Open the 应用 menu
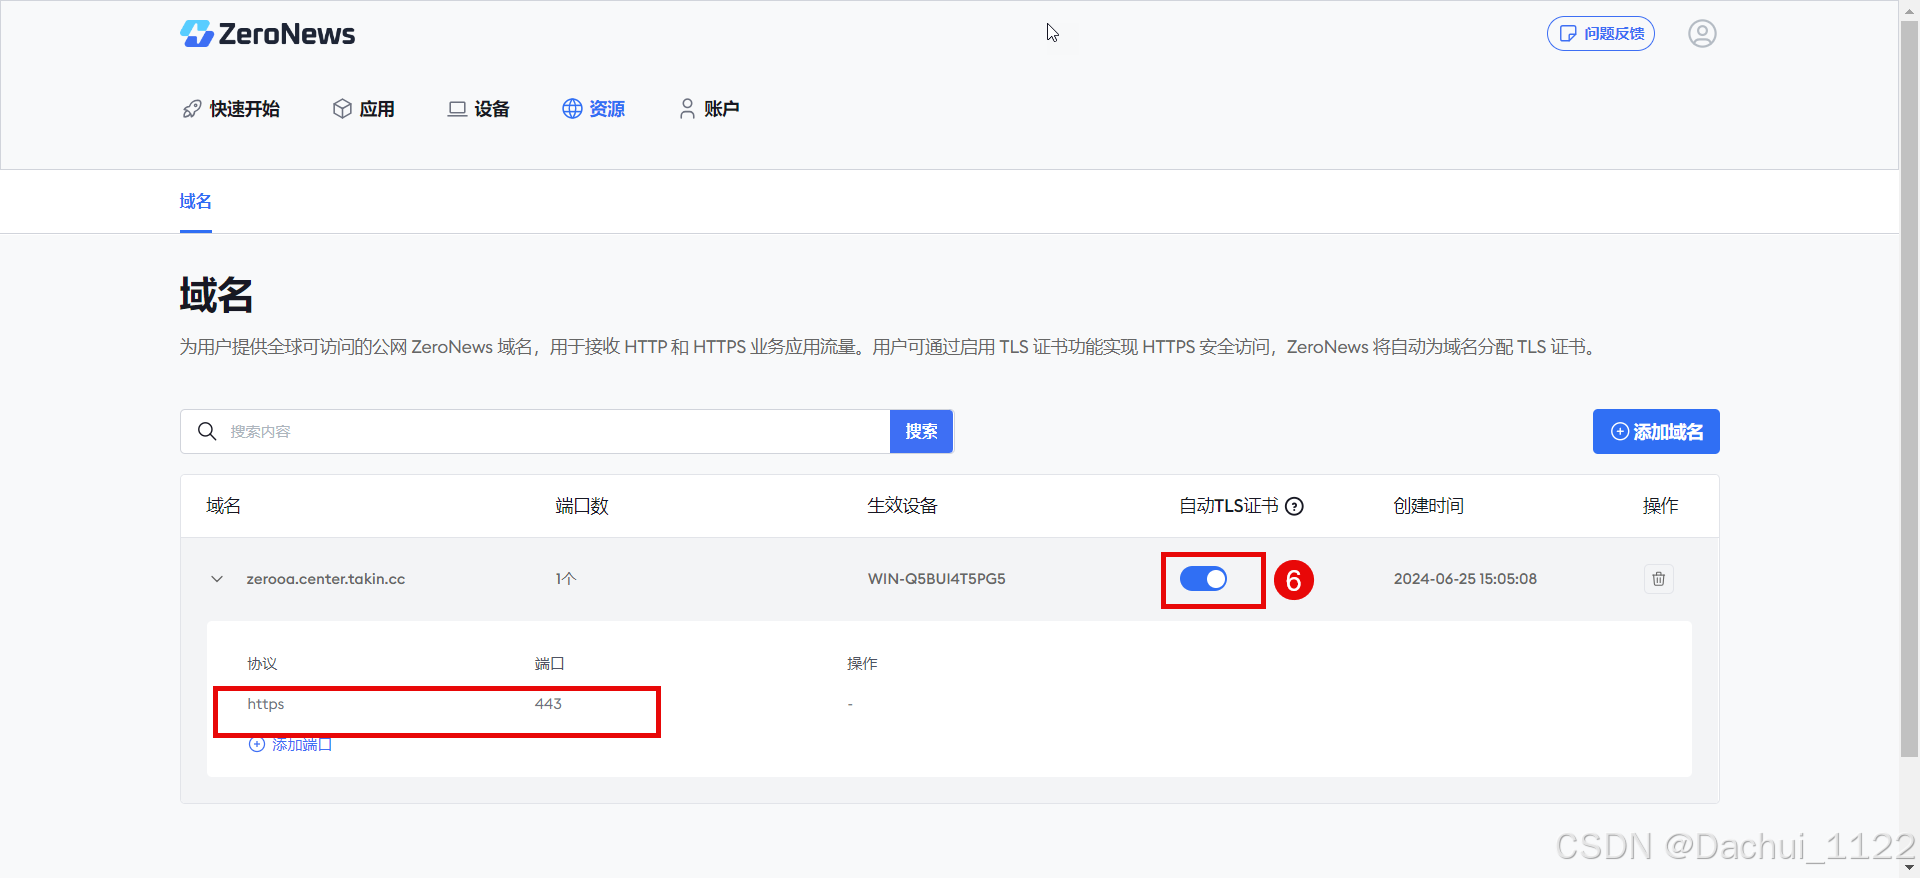The image size is (1920, 878). pyautogui.click(x=363, y=109)
